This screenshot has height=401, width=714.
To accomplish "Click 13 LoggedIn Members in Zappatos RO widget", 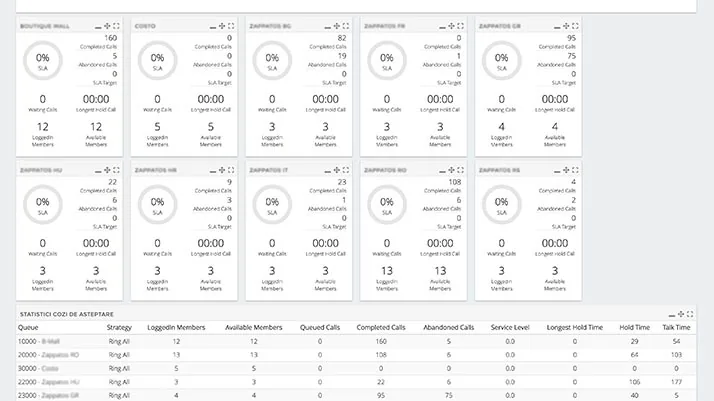I will tap(387, 271).
